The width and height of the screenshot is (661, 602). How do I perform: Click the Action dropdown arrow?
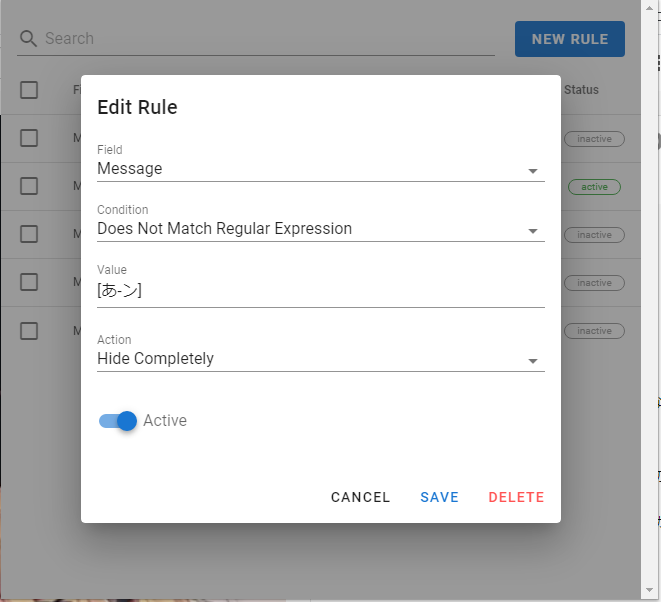533,361
